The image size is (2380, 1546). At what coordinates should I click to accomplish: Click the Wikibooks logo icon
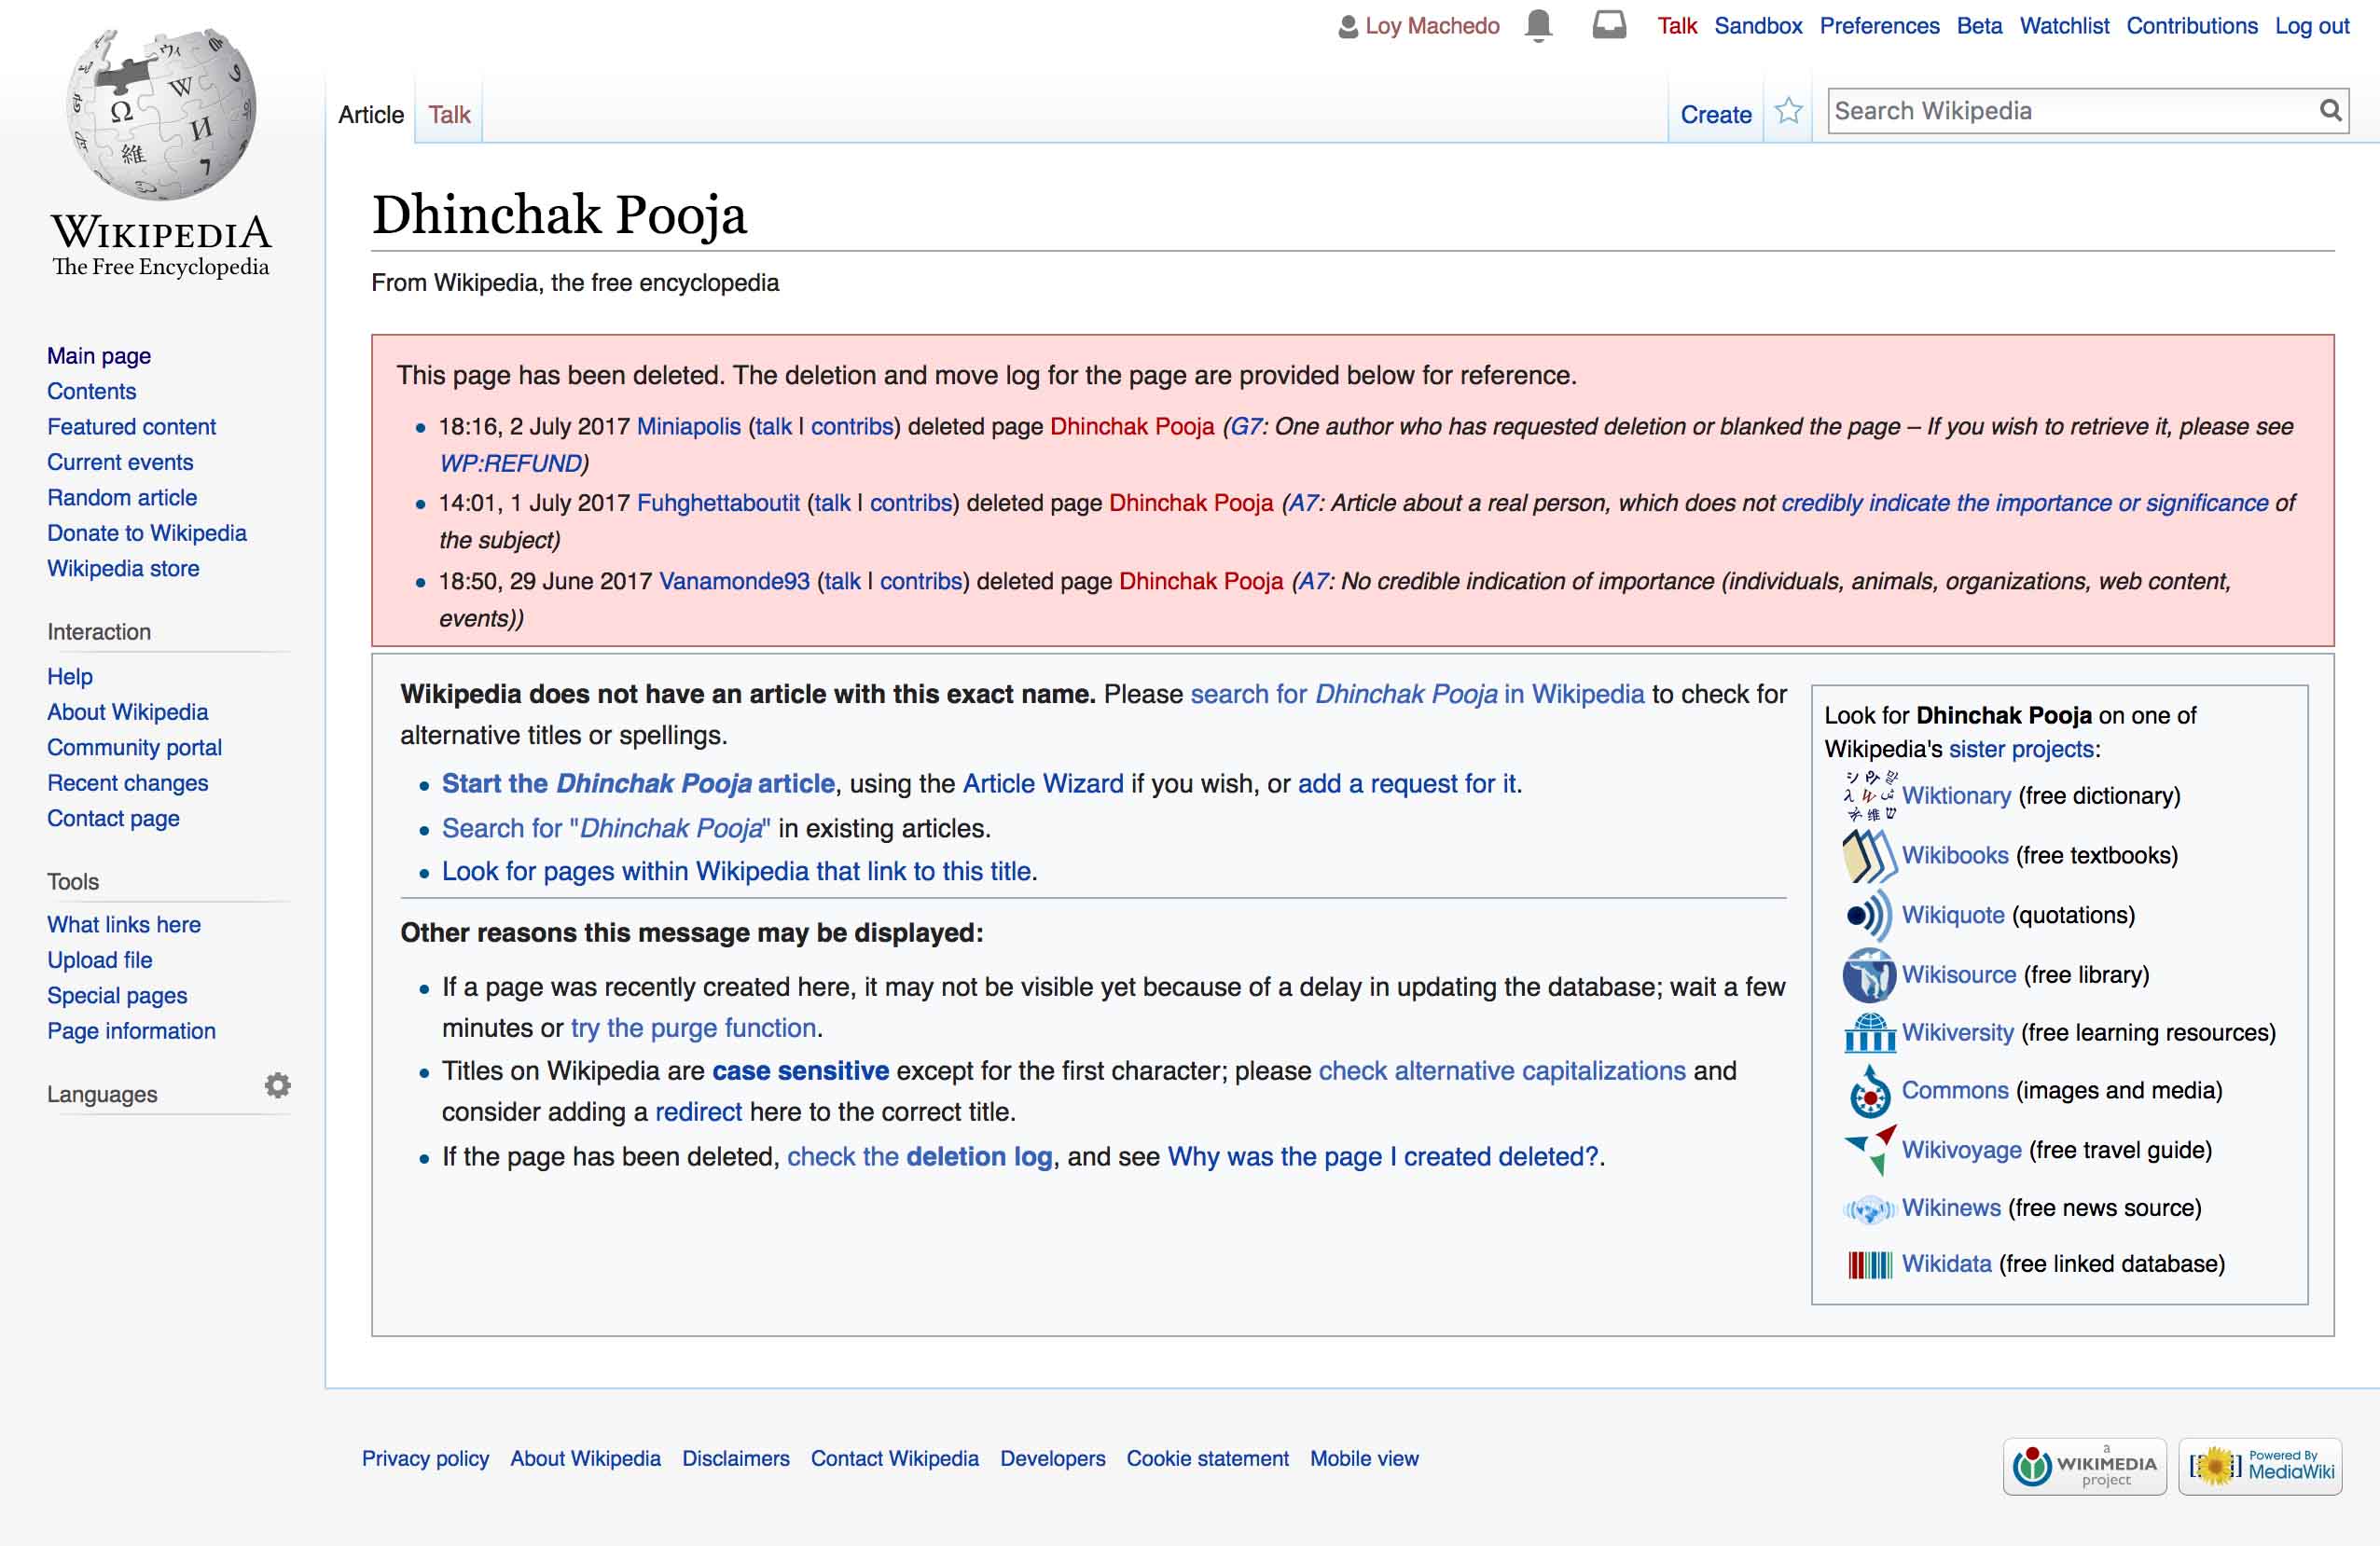coord(1869,856)
